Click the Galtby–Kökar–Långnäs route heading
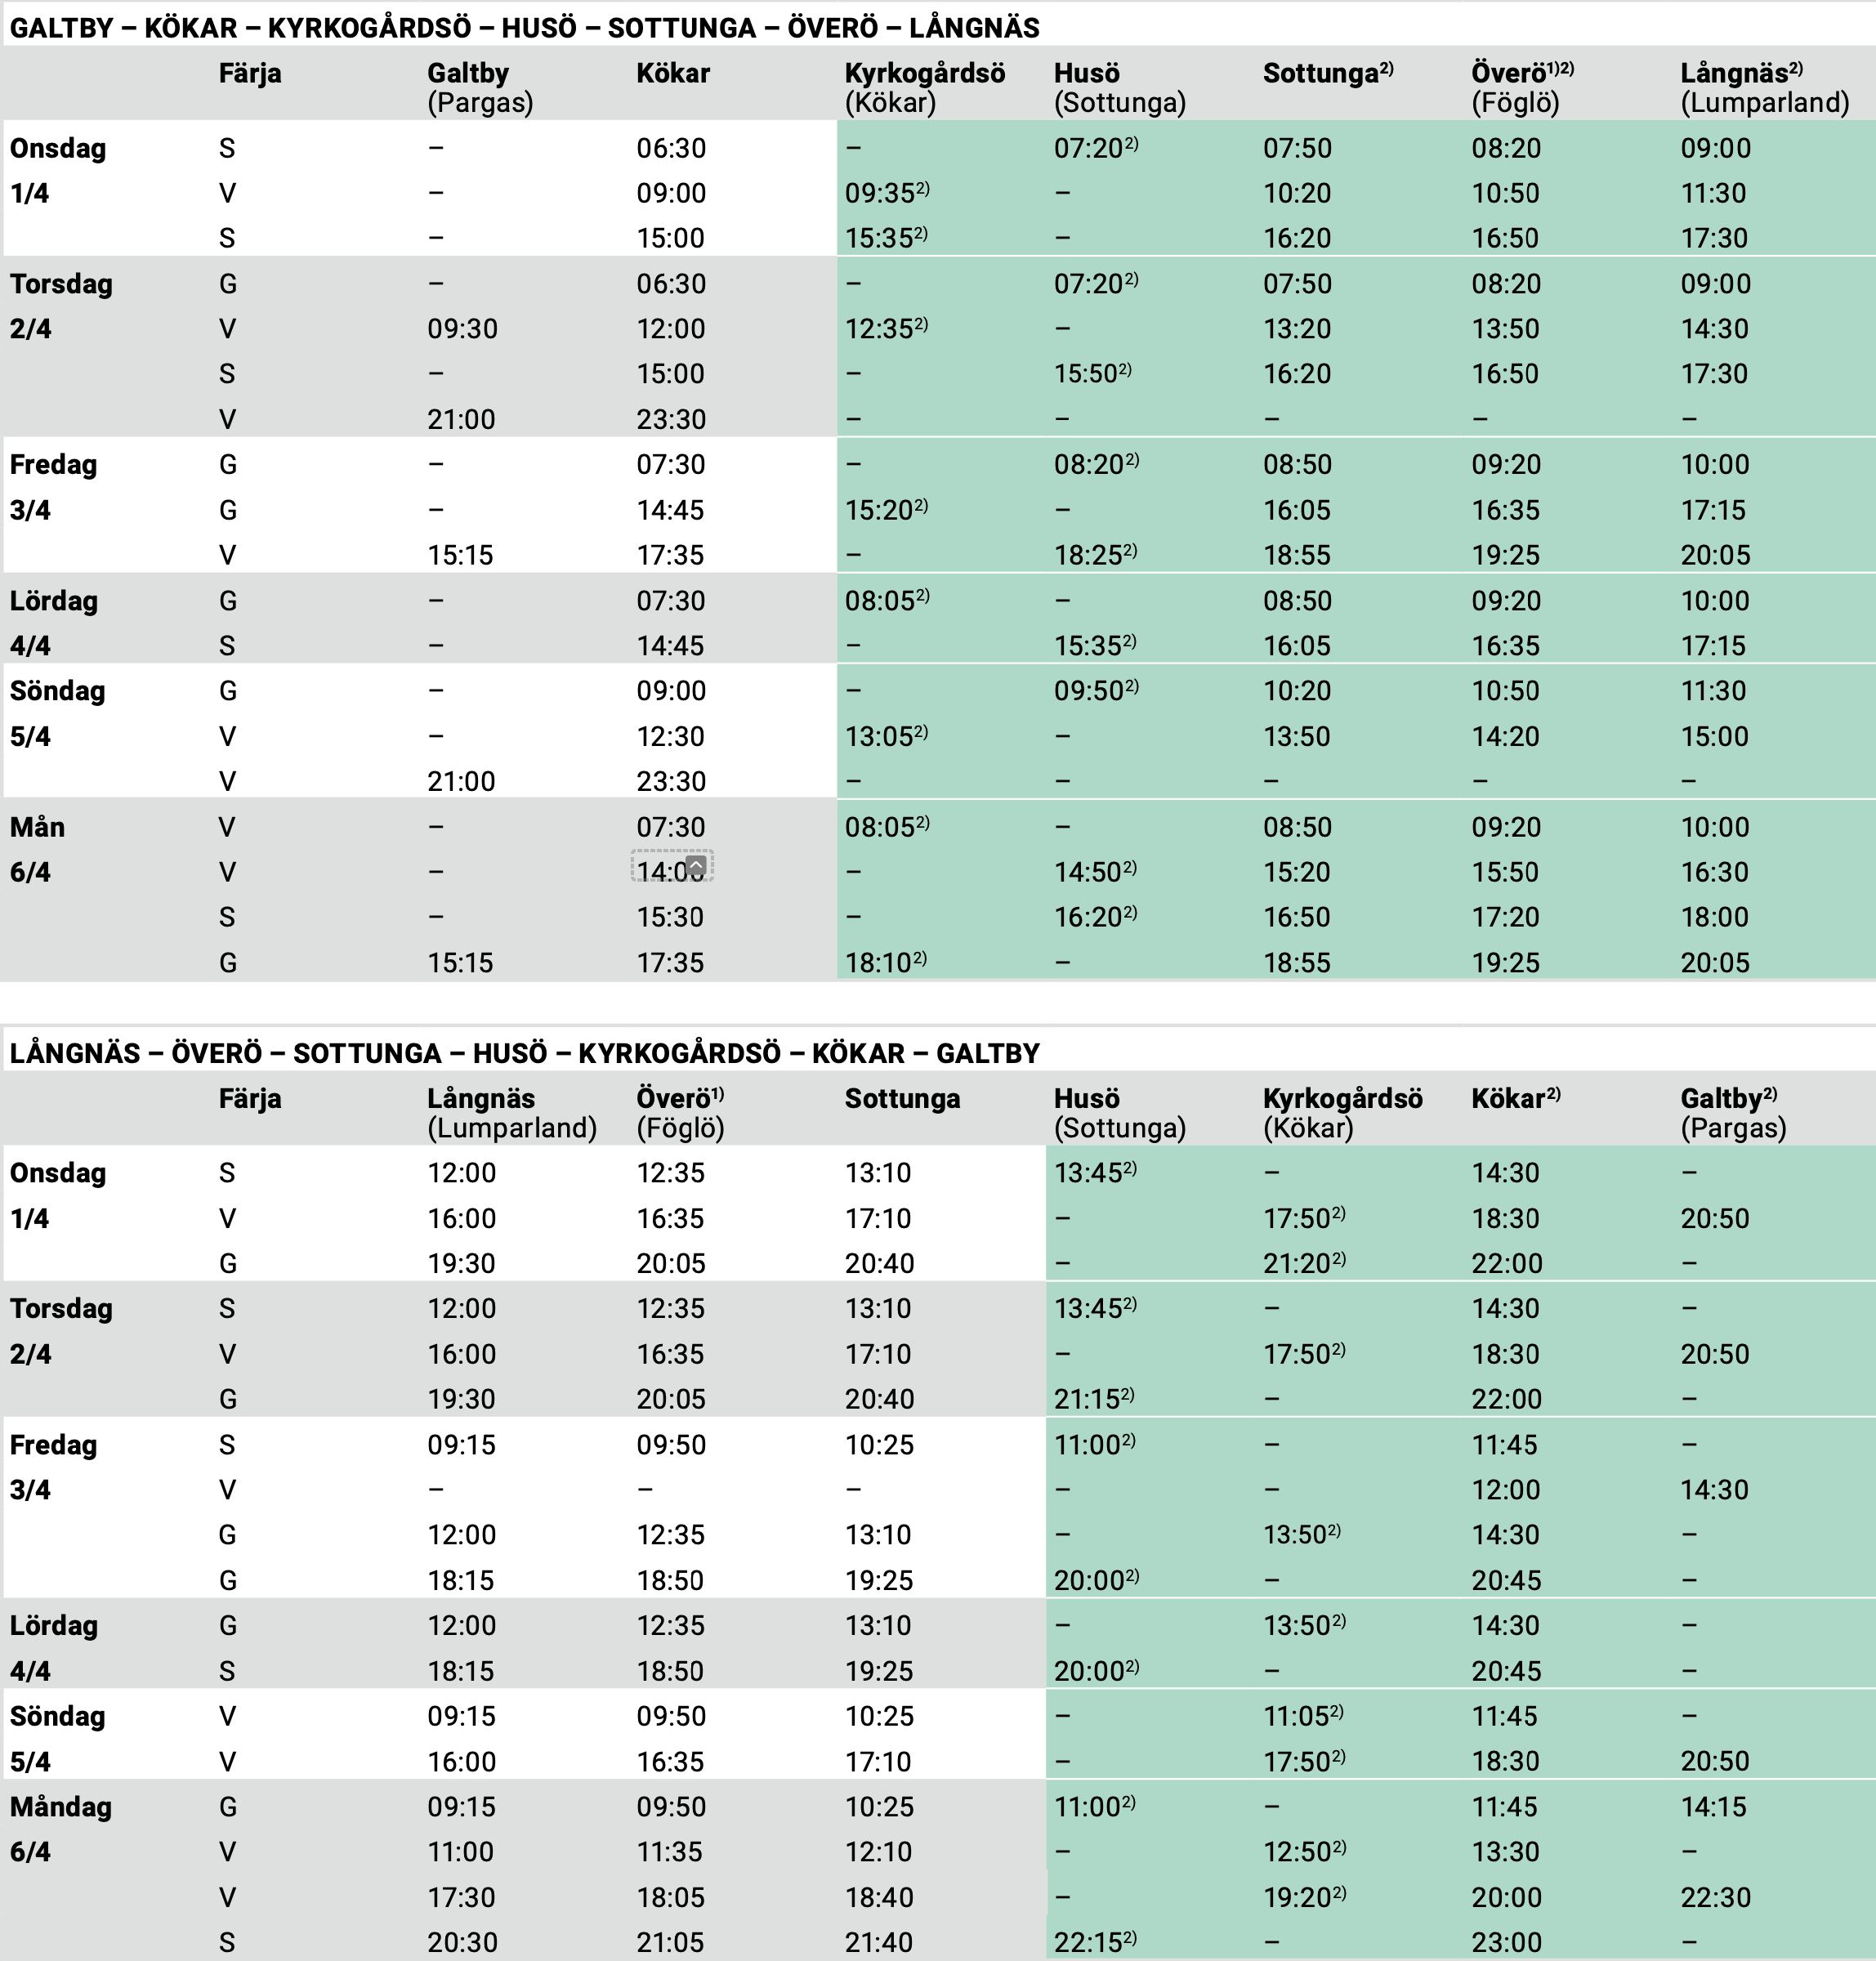Viewport: 1876px width, 1961px height. (x=524, y=27)
